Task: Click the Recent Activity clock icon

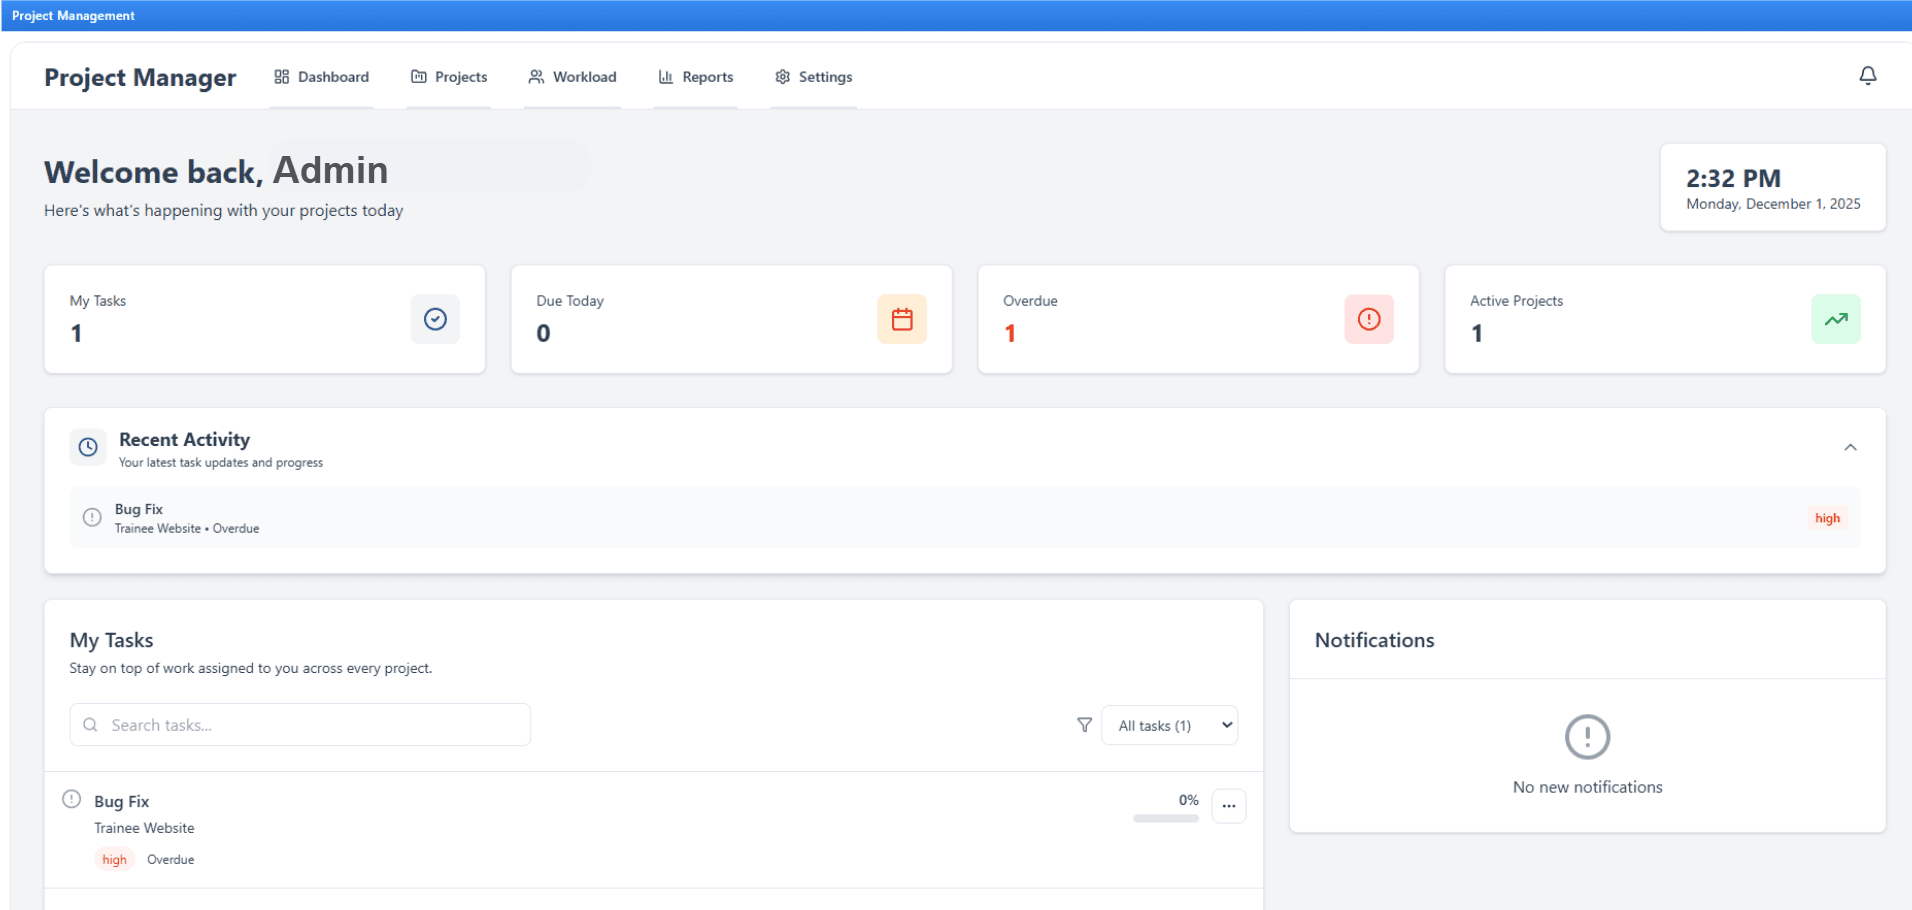Action: pyautogui.click(x=88, y=447)
